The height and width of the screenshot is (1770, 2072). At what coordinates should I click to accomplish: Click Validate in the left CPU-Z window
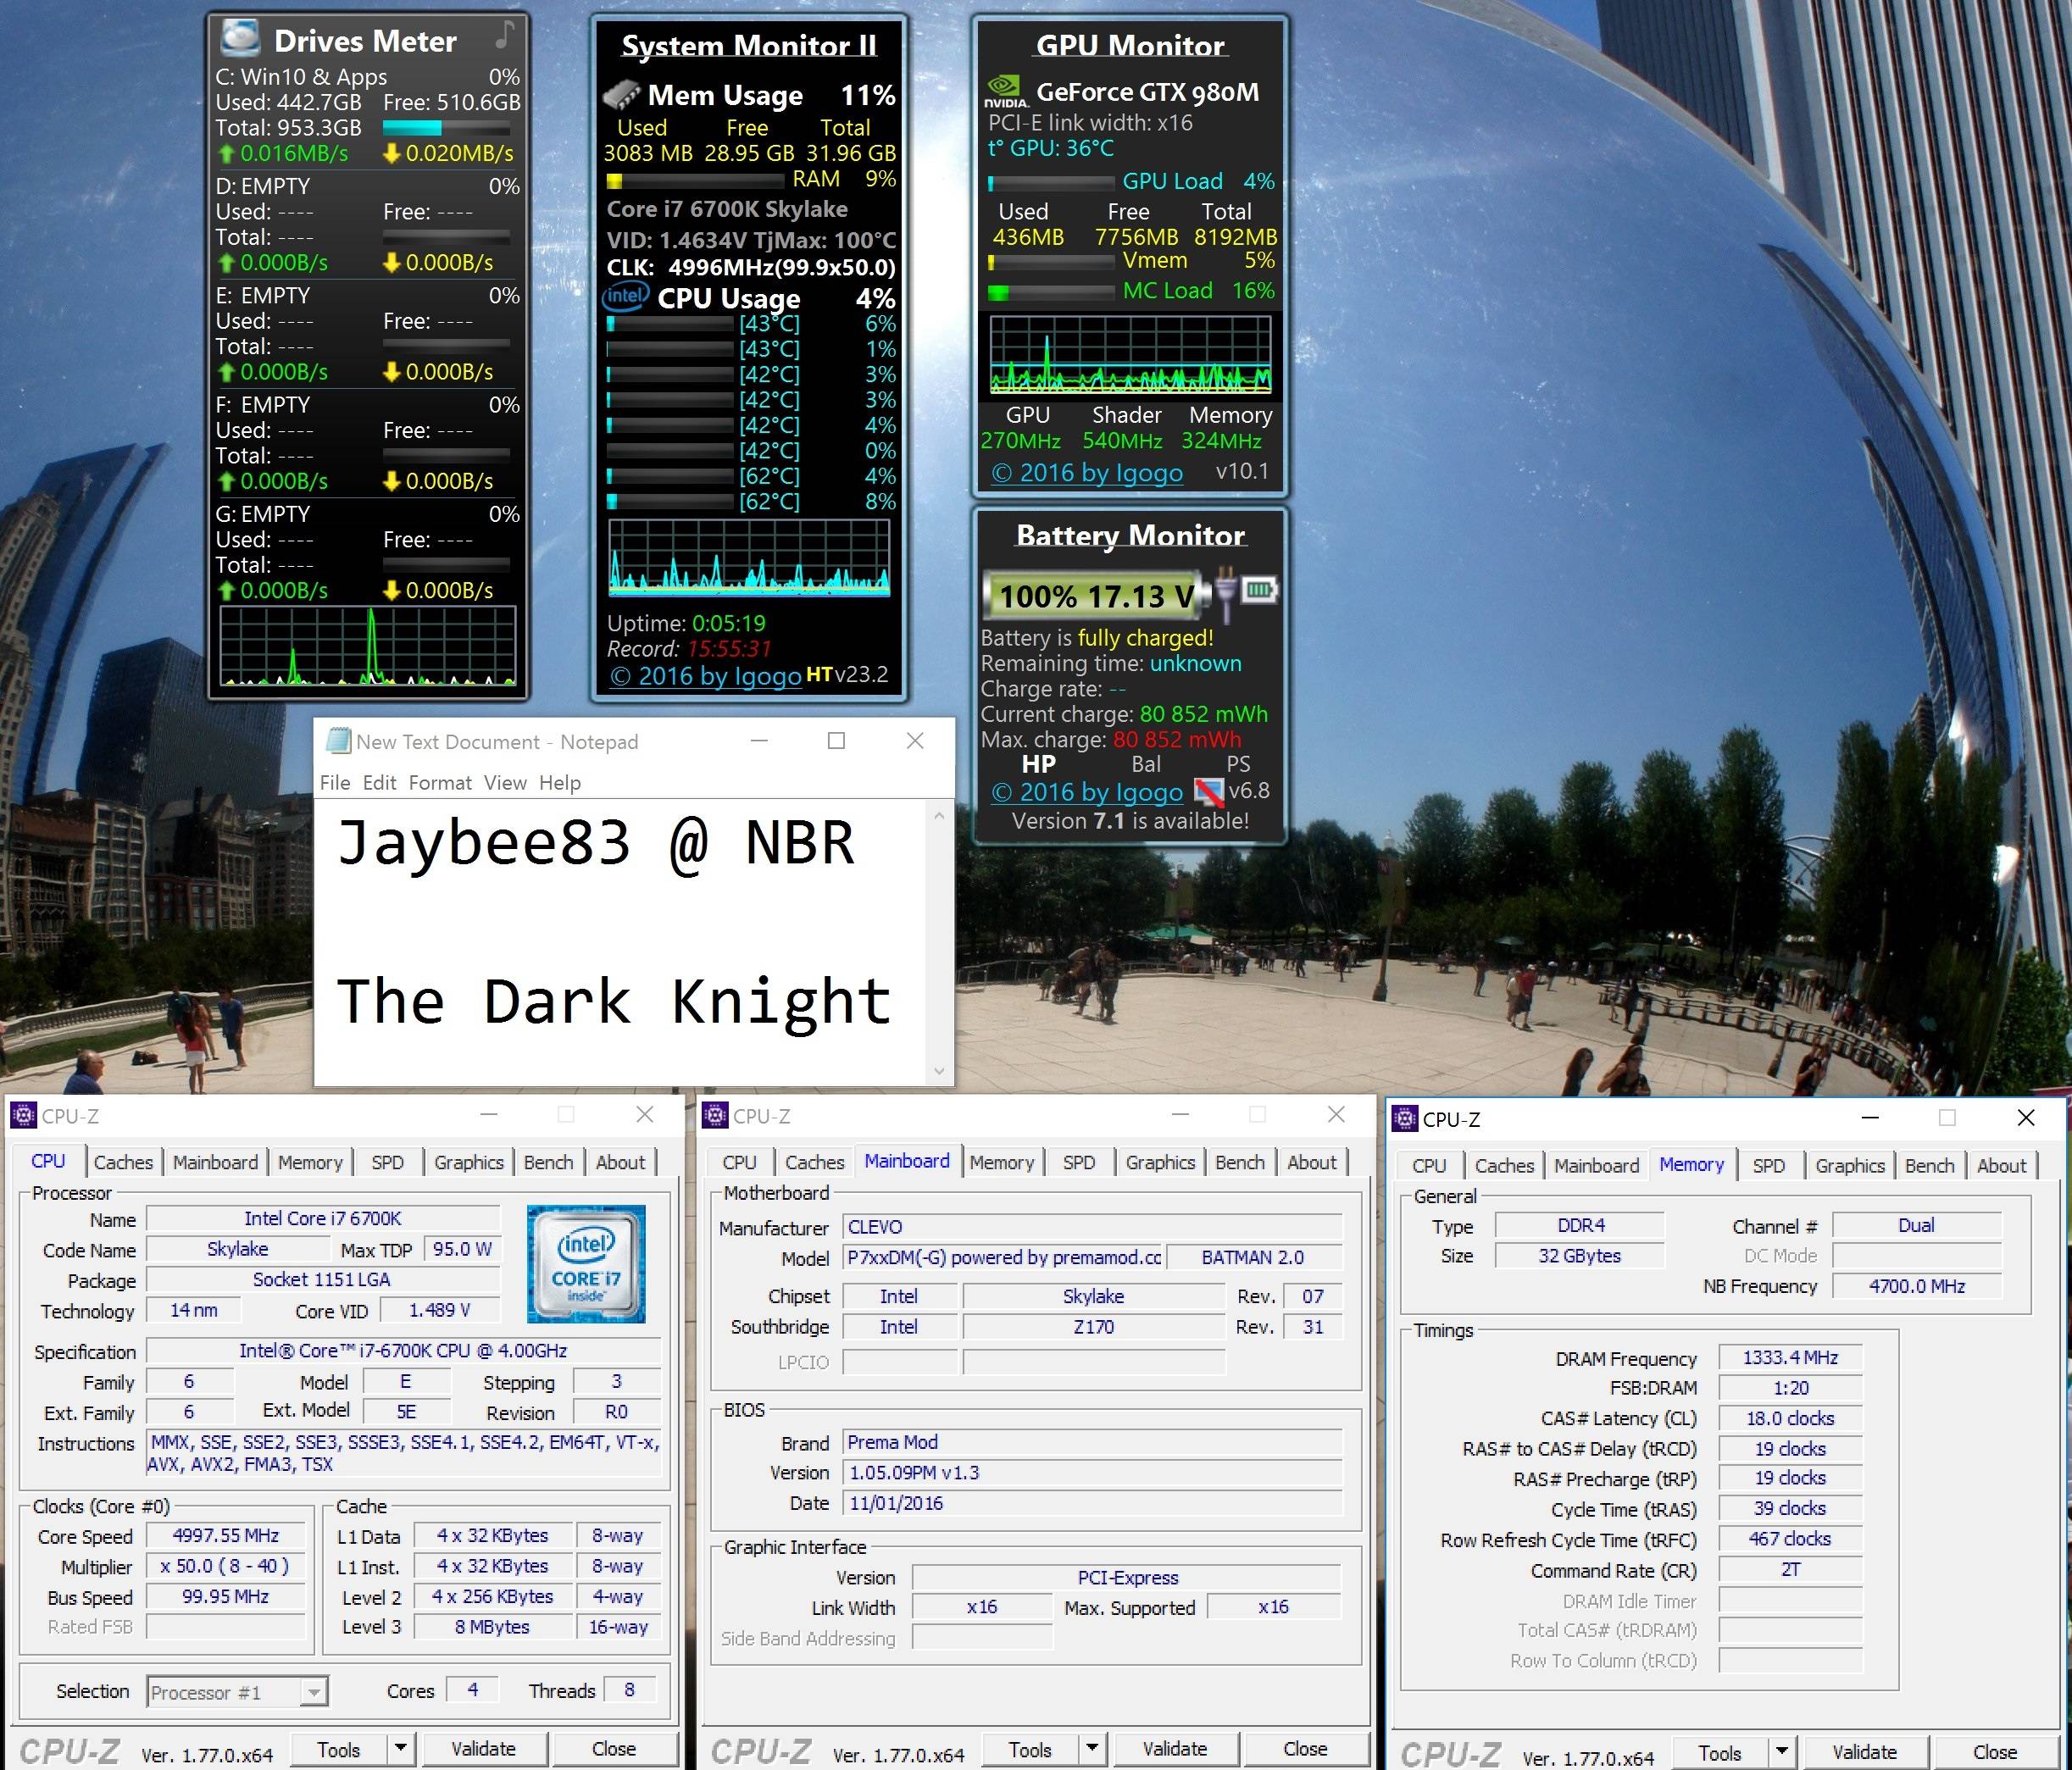[483, 1748]
